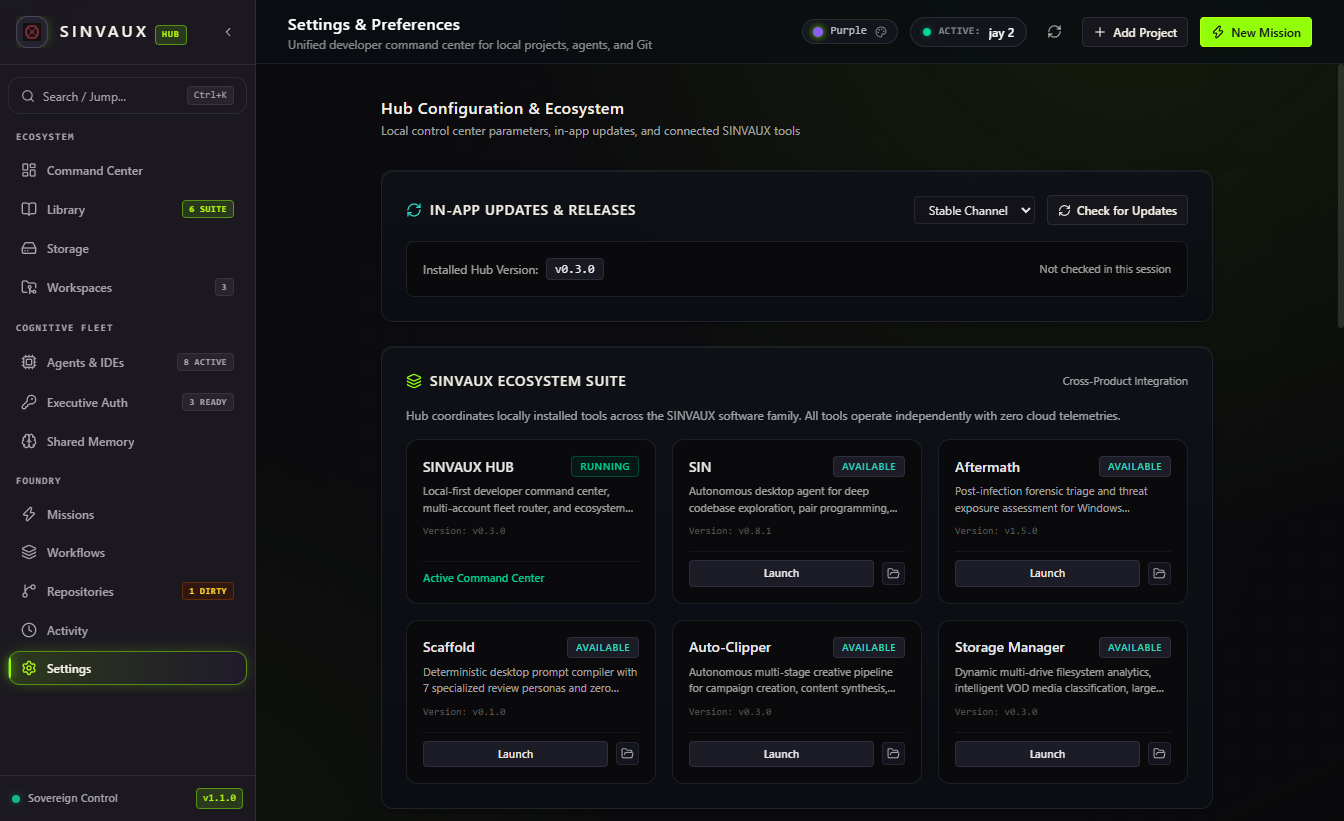This screenshot has width=1344, height=821.
Task: Click the palette icon beside Purple
Action: (x=881, y=32)
